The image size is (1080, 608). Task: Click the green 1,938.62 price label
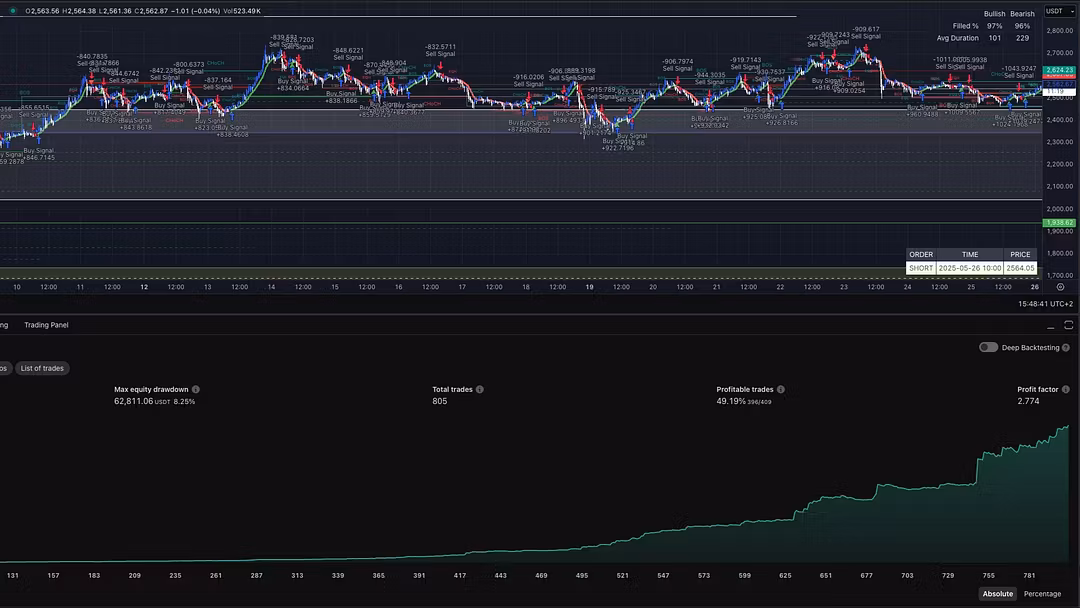click(1058, 222)
